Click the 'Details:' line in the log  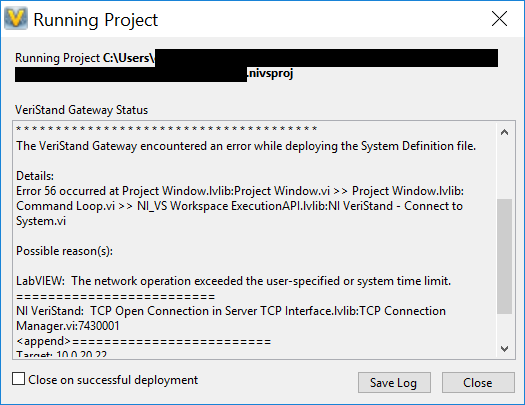(x=35, y=176)
